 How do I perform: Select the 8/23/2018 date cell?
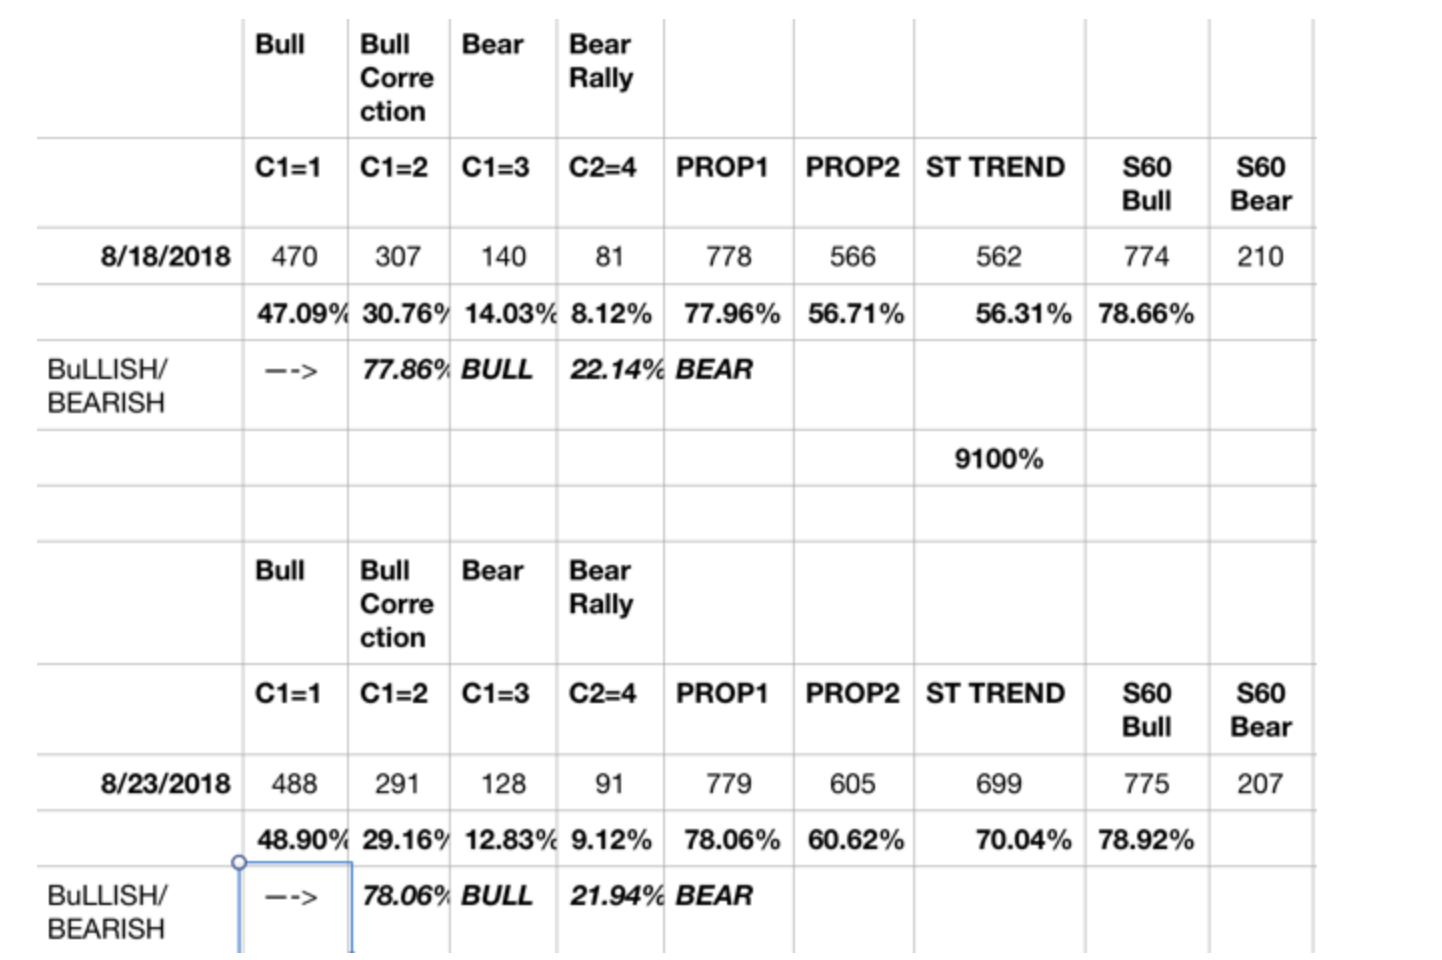(165, 784)
